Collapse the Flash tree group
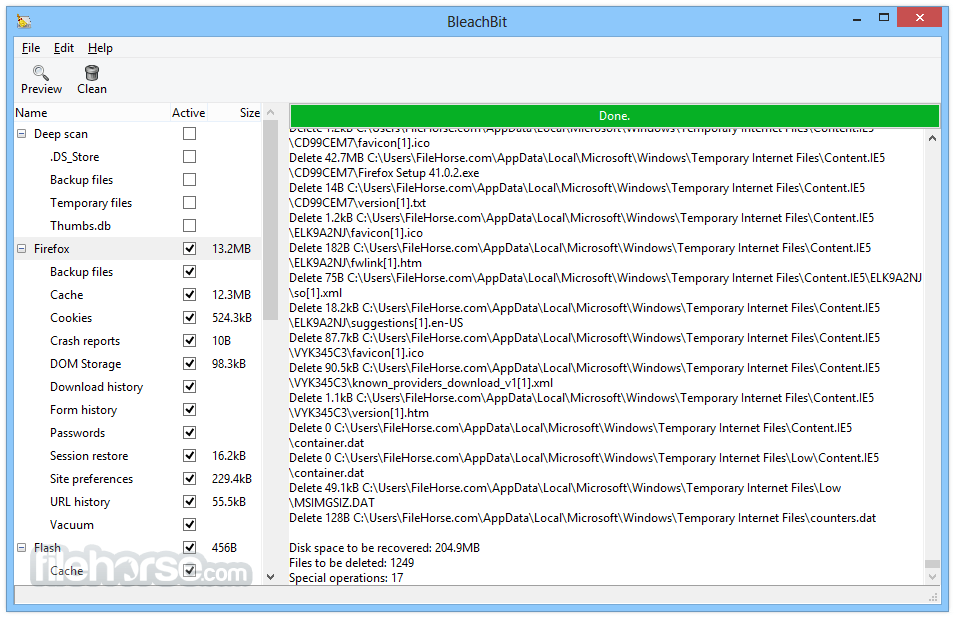 pyautogui.click(x=21, y=548)
